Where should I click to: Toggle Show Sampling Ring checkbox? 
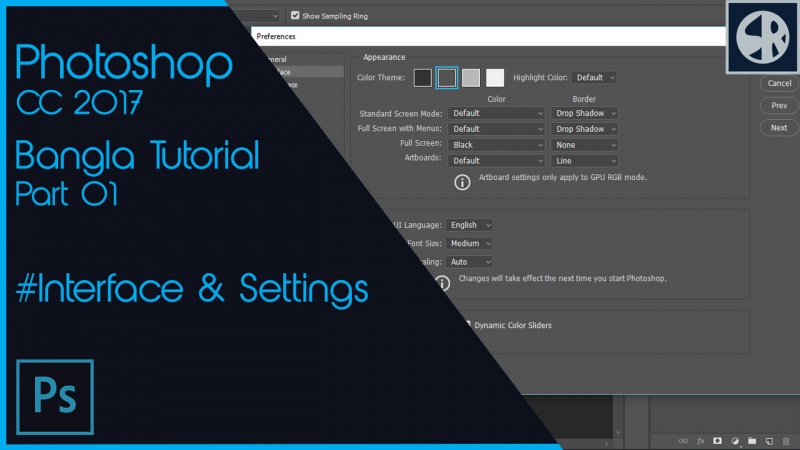coord(295,15)
